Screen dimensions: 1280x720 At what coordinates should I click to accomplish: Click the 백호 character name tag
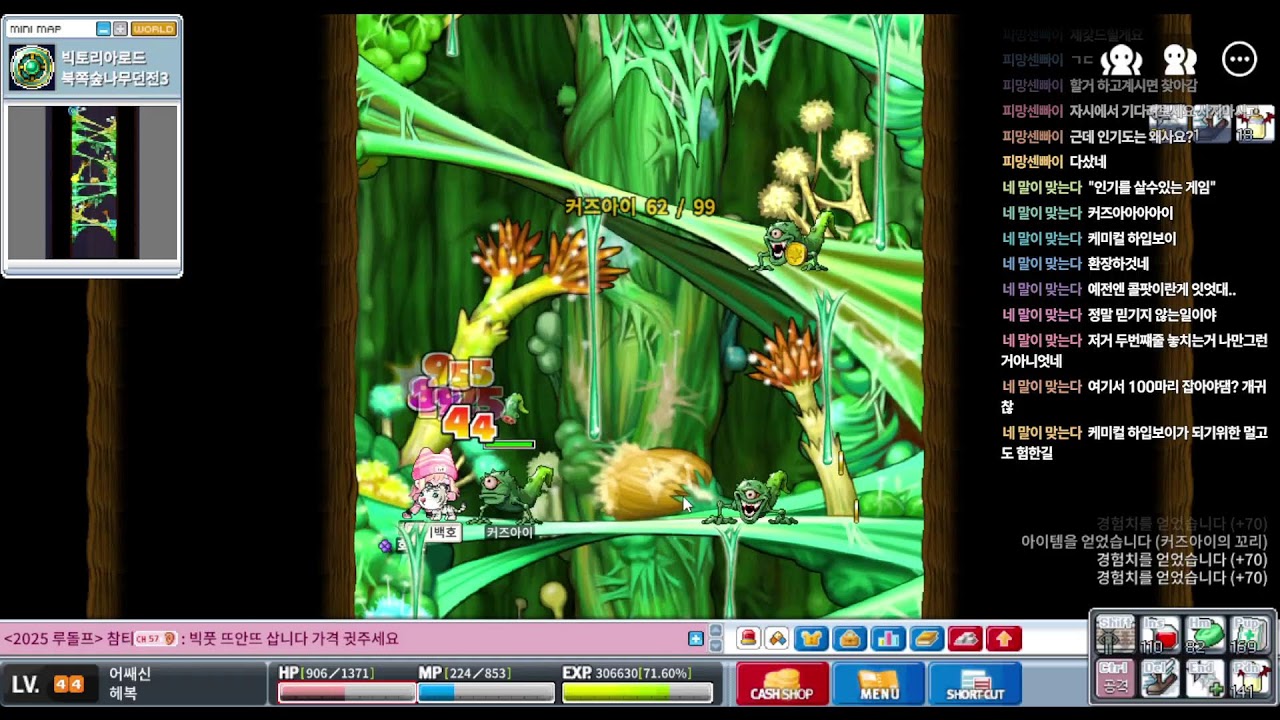(444, 532)
